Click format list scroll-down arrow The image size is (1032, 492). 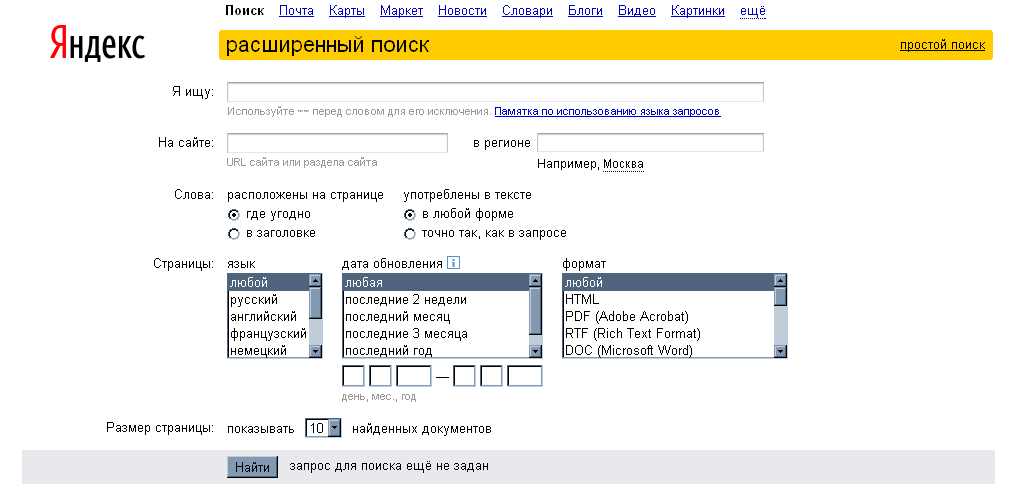[780, 351]
